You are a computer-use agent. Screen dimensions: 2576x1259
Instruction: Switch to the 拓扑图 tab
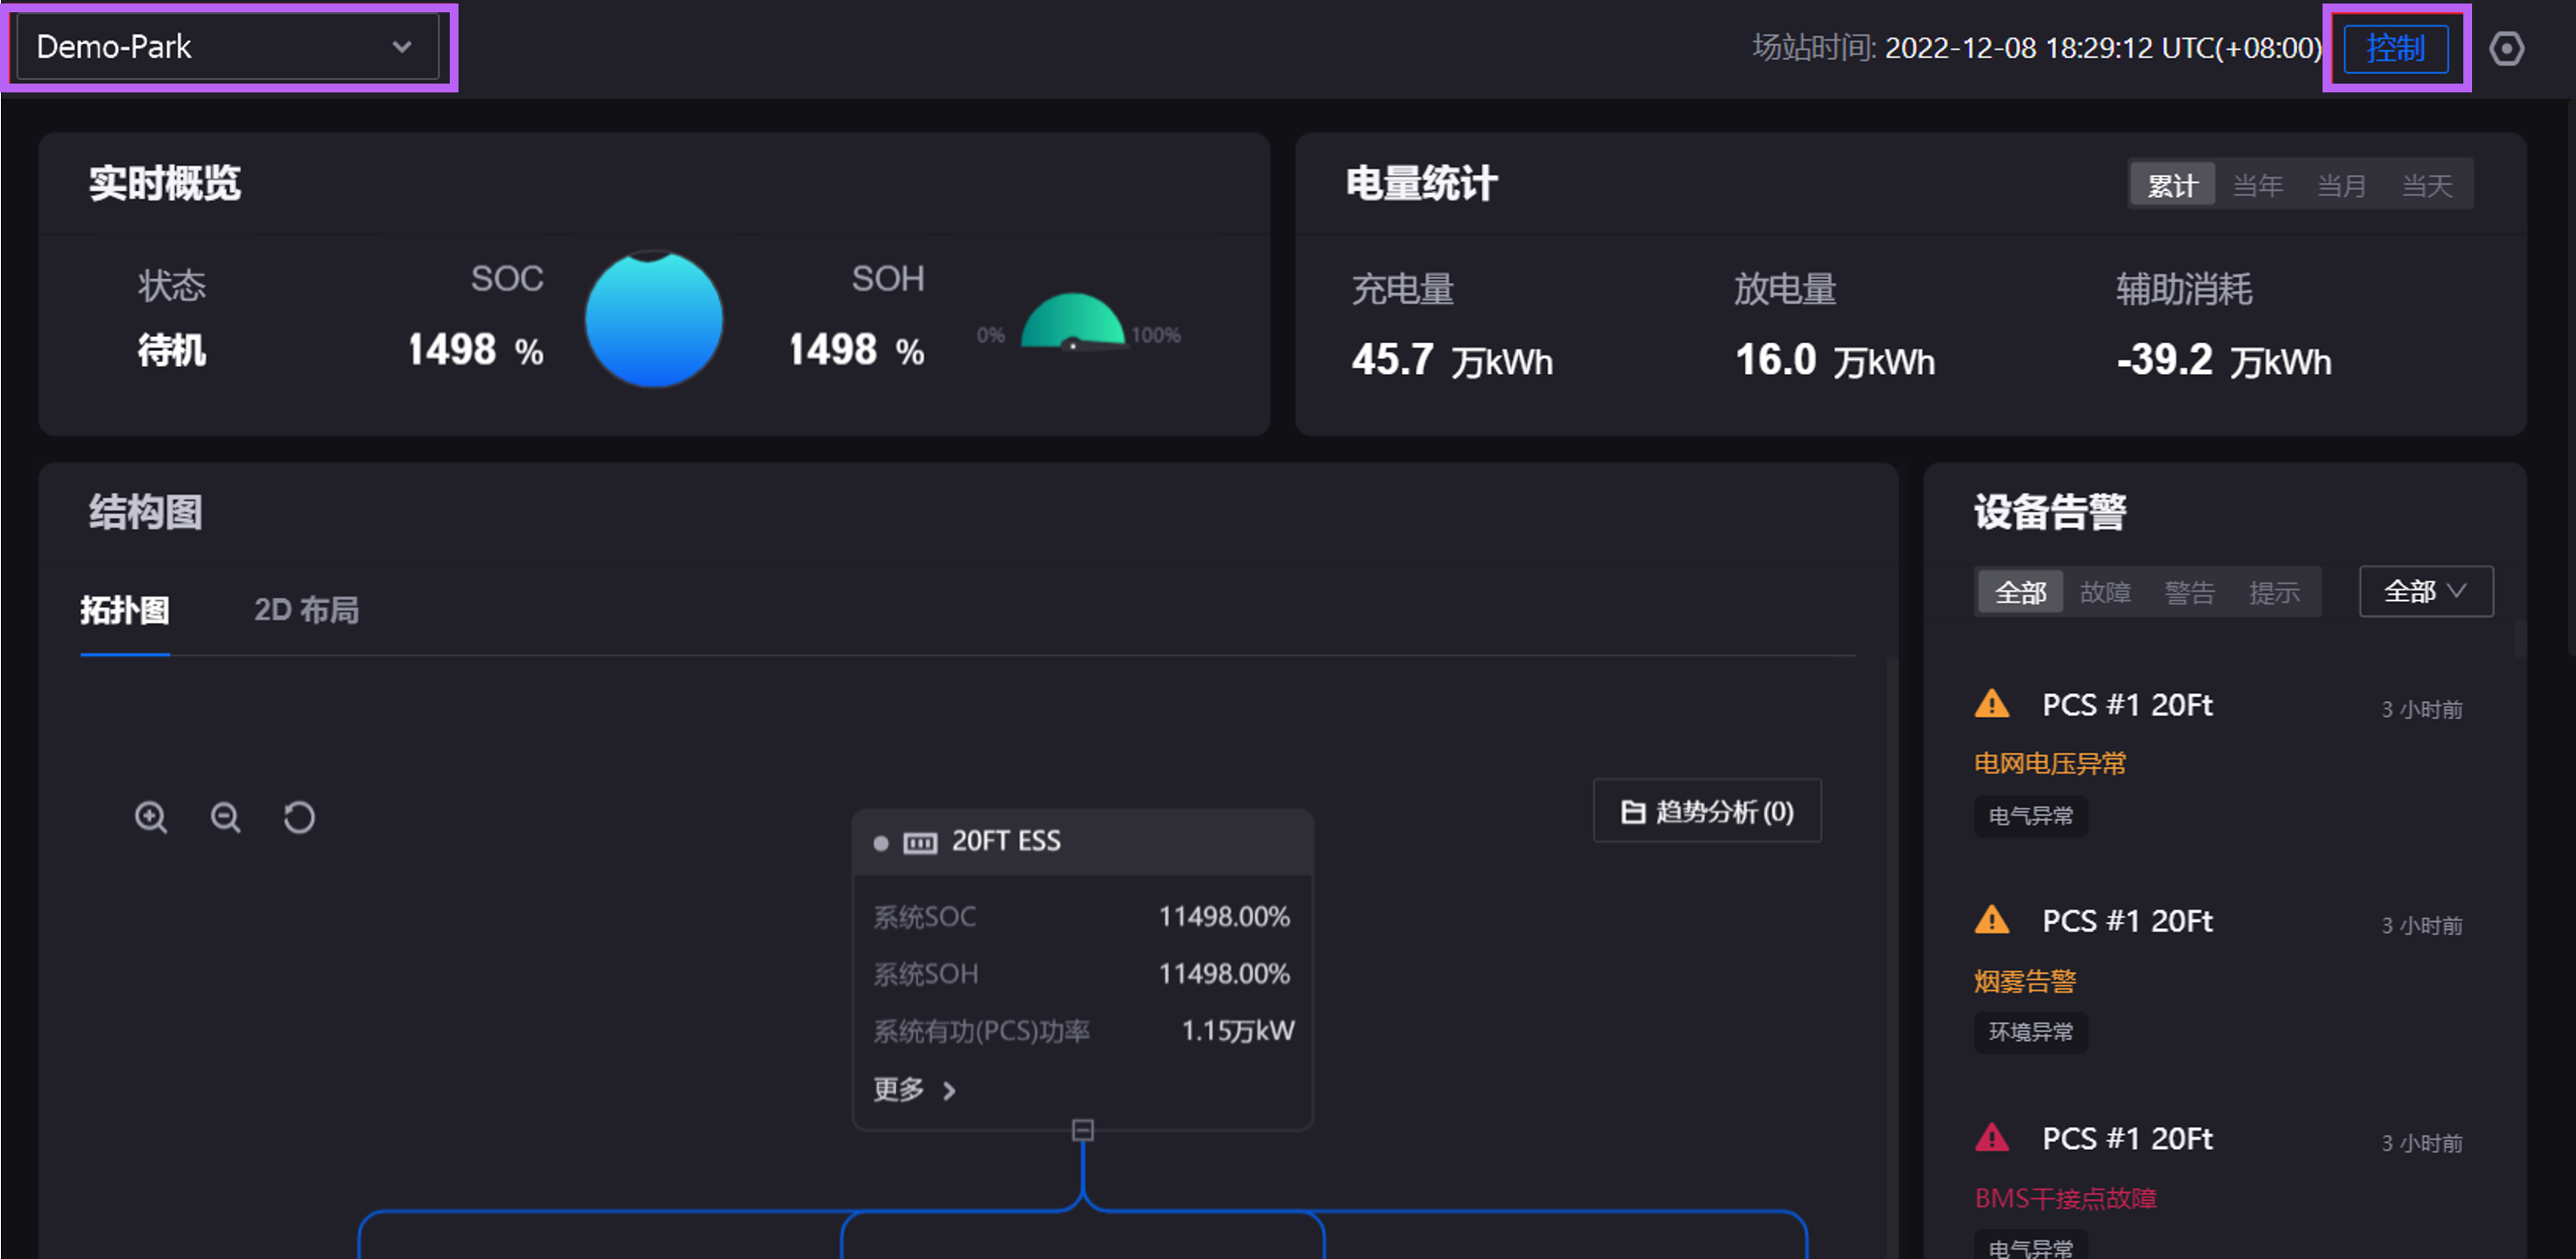coord(125,610)
